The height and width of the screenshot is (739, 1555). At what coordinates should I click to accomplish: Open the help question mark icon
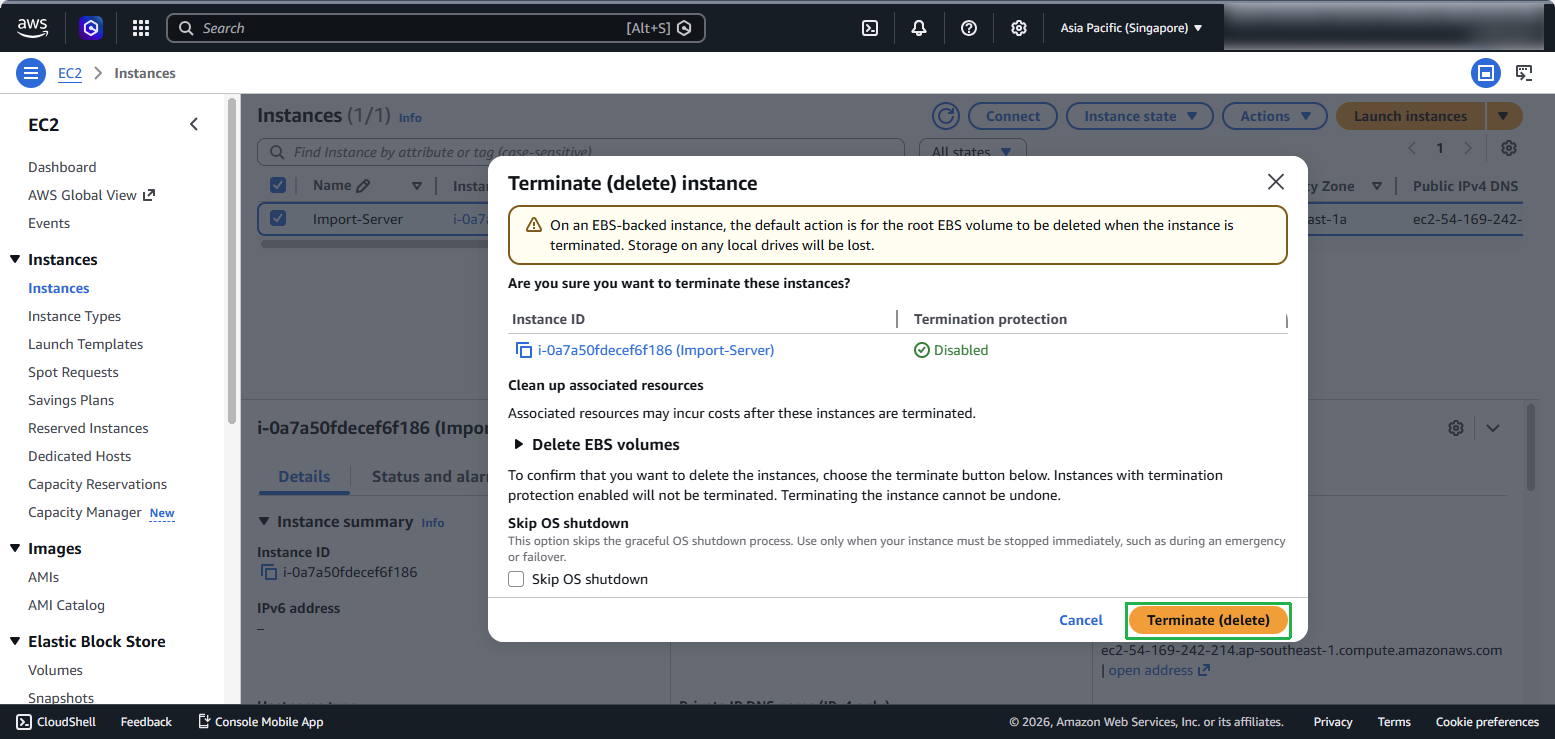click(x=969, y=28)
